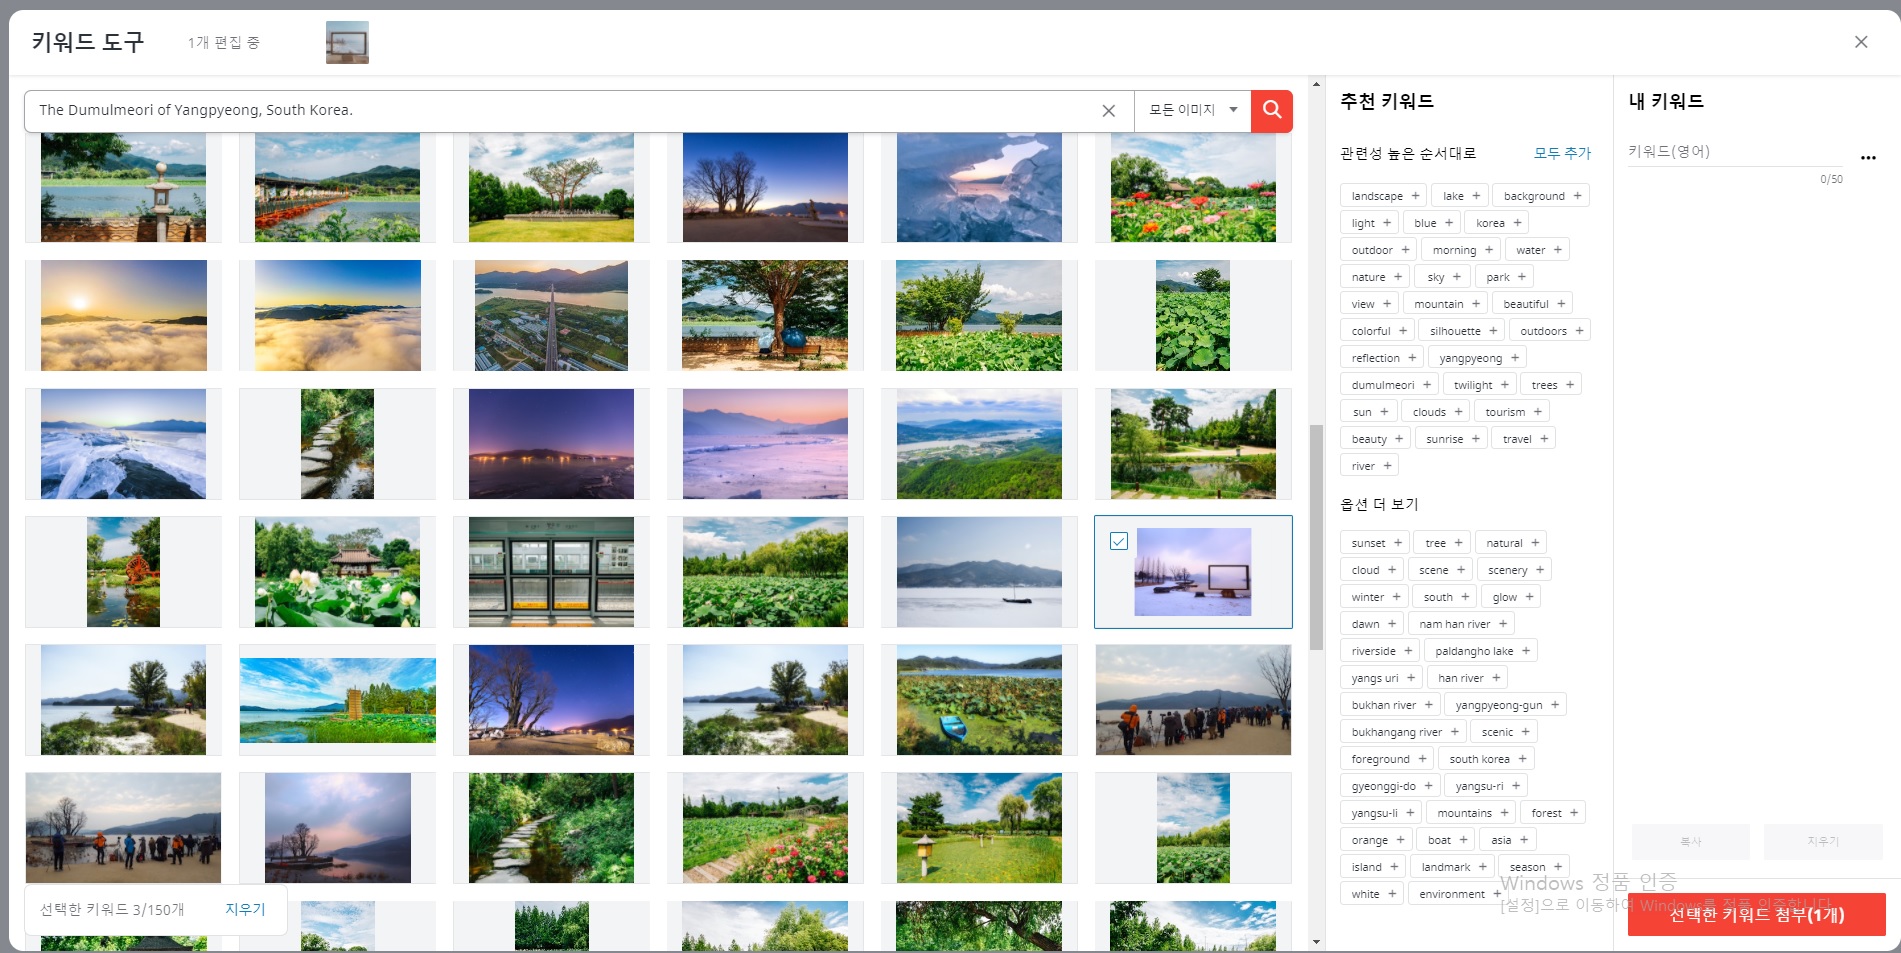Add the 'tourism' keyword
This screenshot has width=1901, height=953.
point(1514,412)
